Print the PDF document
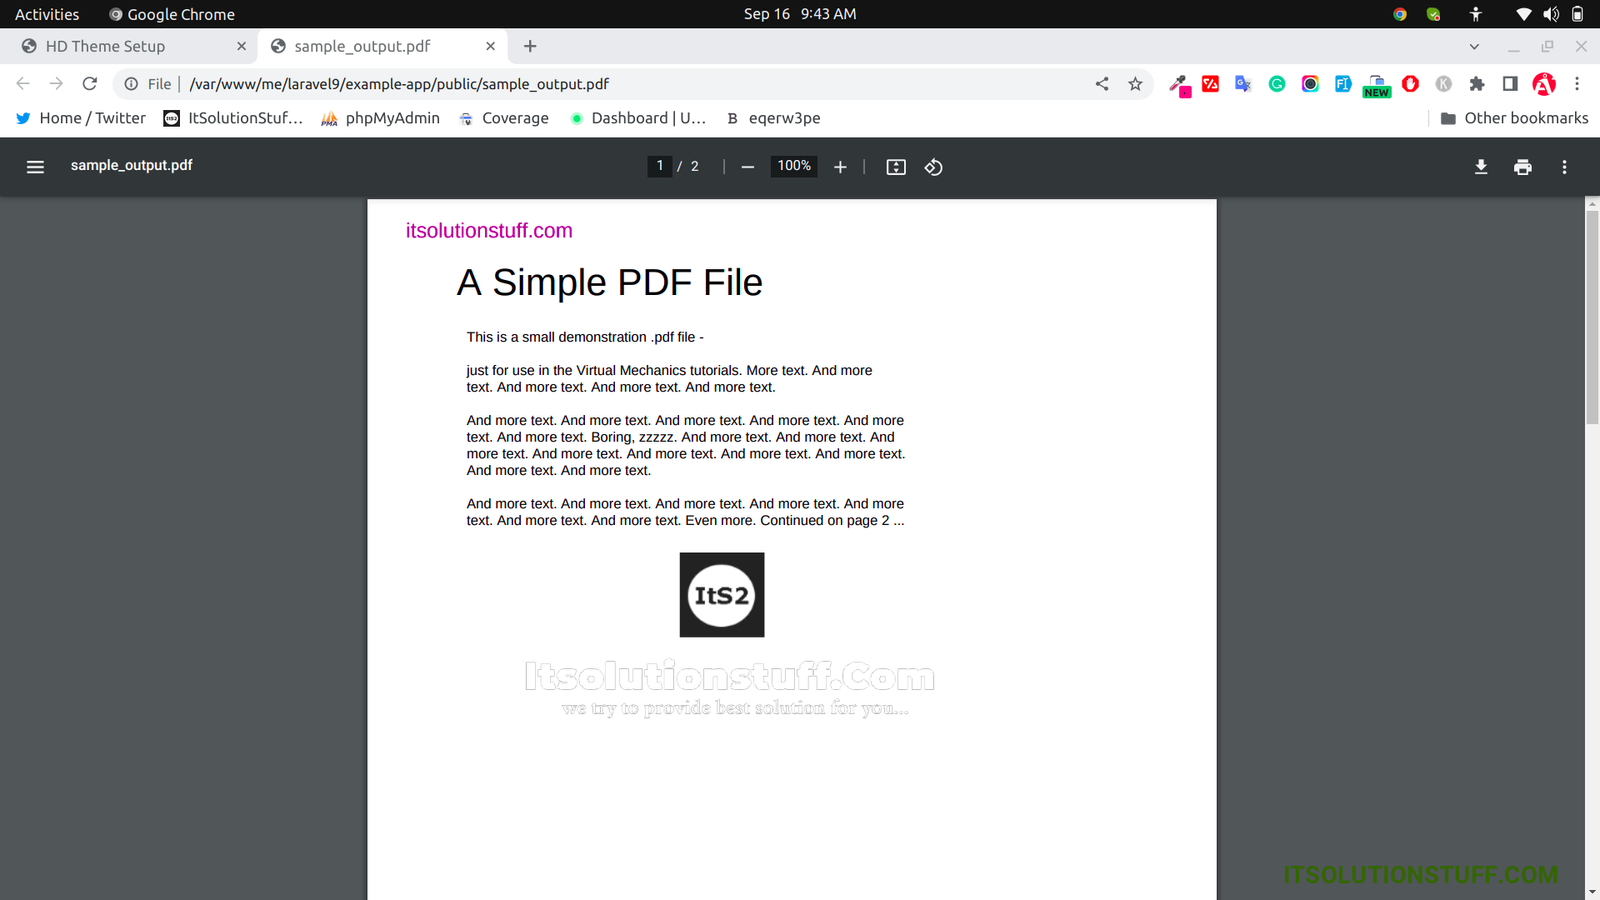The image size is (1600, 900). click(1522, 167)
